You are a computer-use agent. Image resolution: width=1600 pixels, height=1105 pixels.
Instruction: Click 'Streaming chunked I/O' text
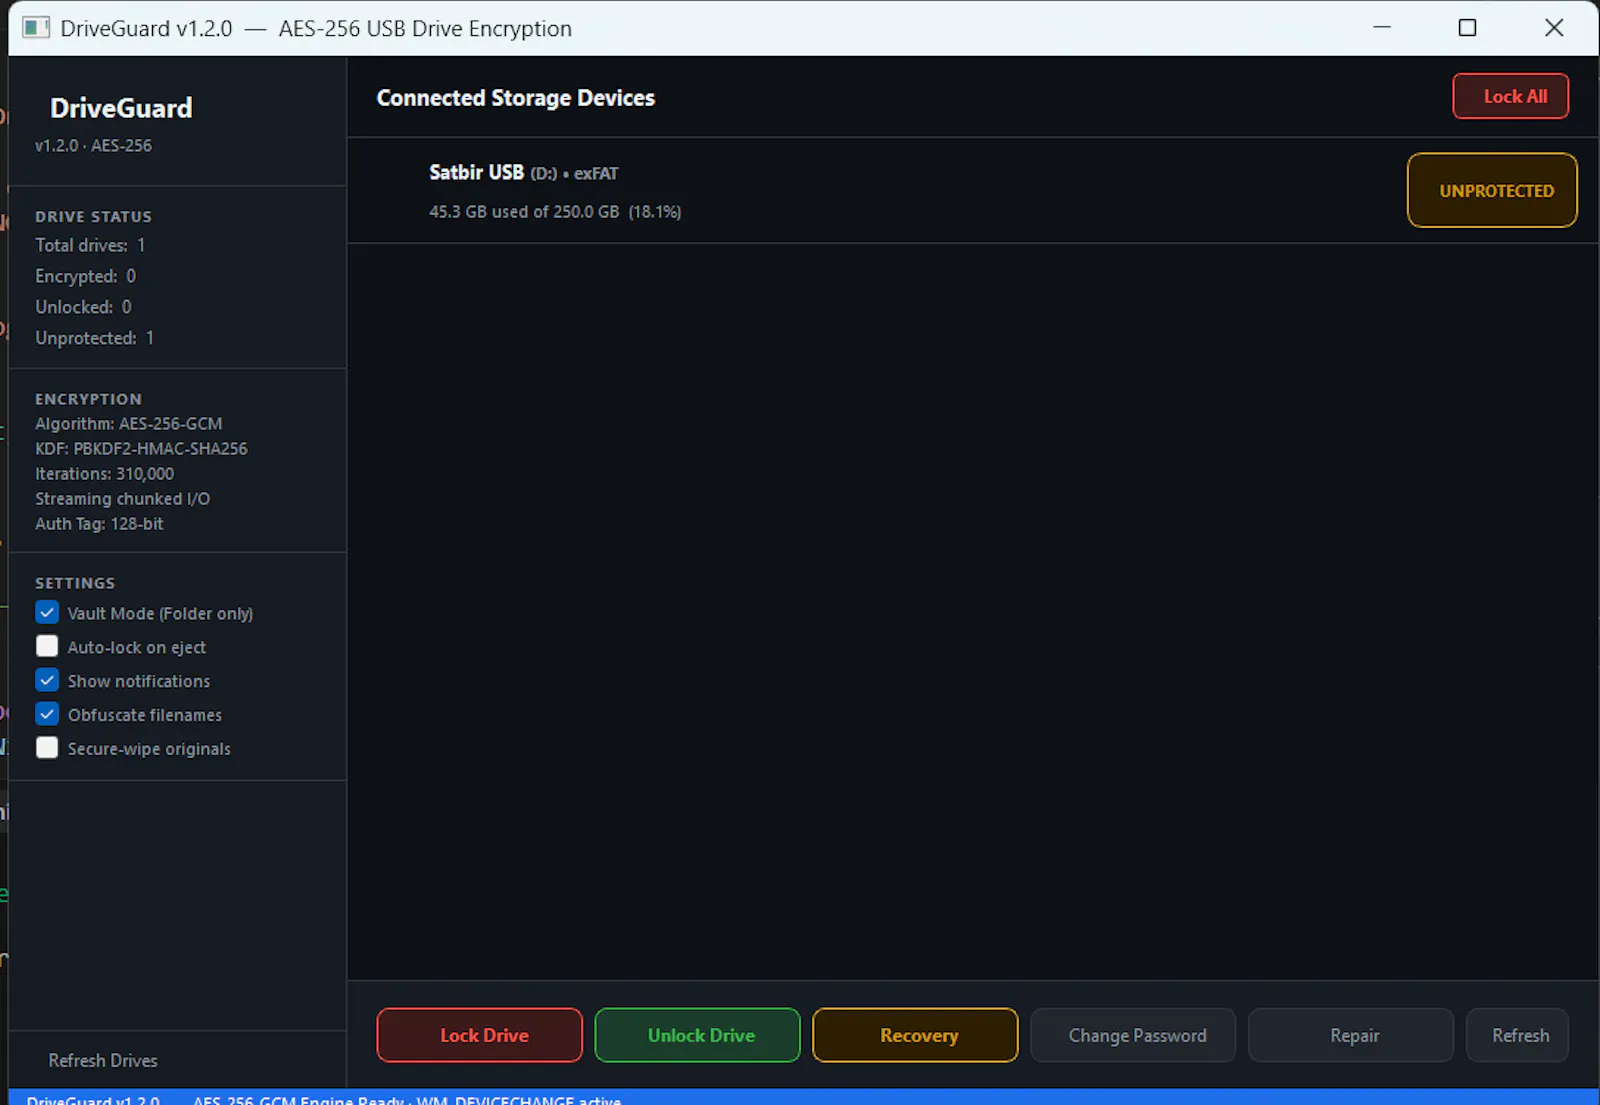tap(123, 499)
